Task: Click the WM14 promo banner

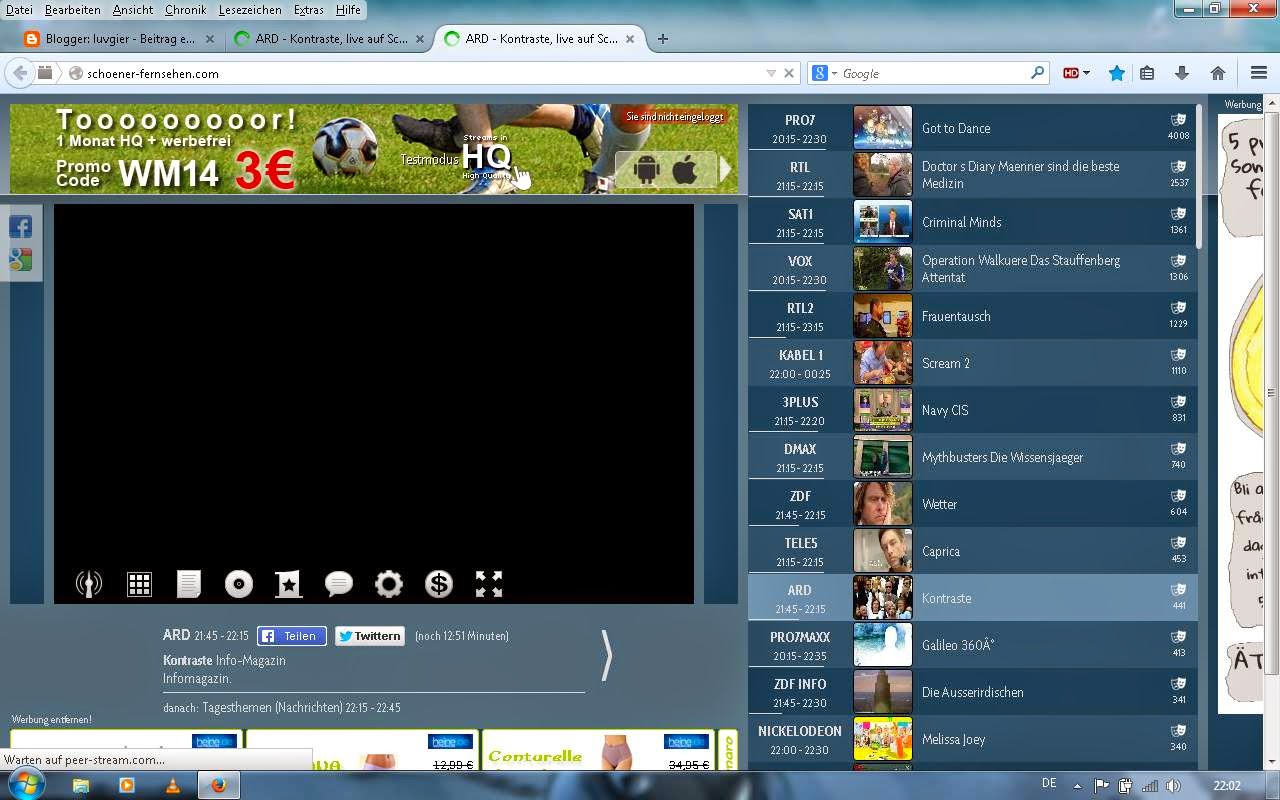Action: (373, 149)
